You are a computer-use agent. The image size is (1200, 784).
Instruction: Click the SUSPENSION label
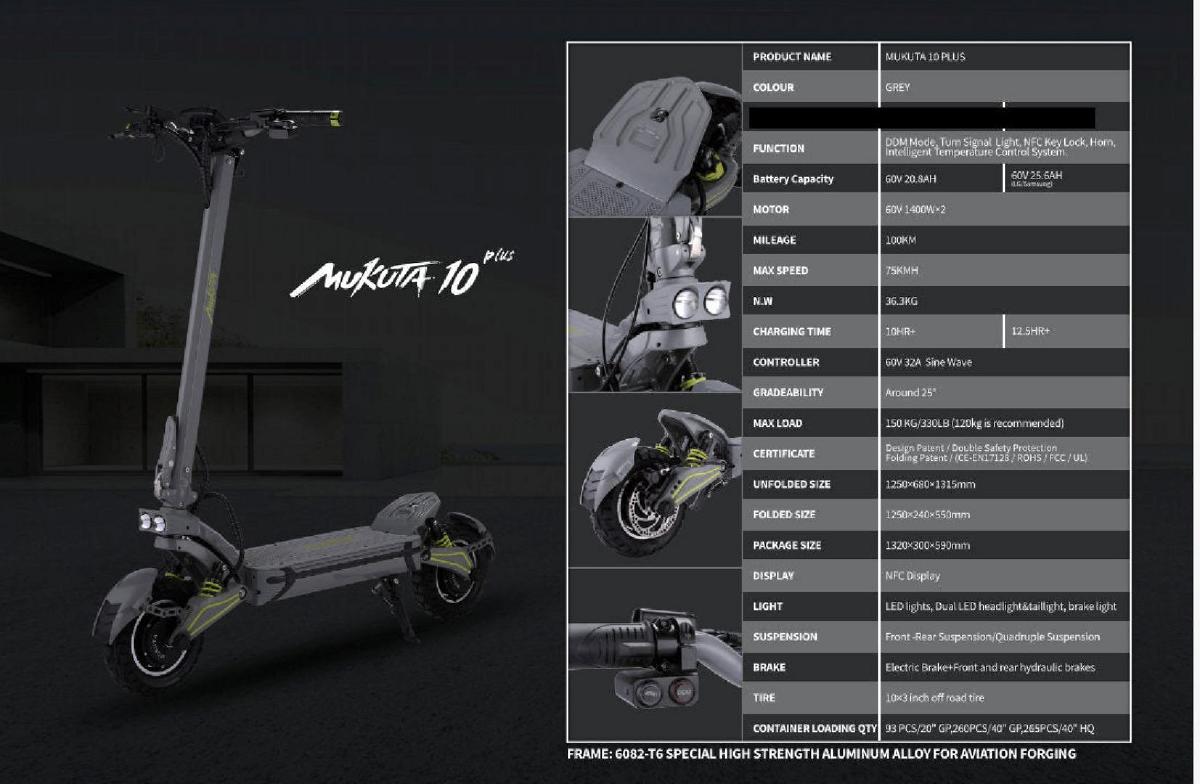point(785,636)
